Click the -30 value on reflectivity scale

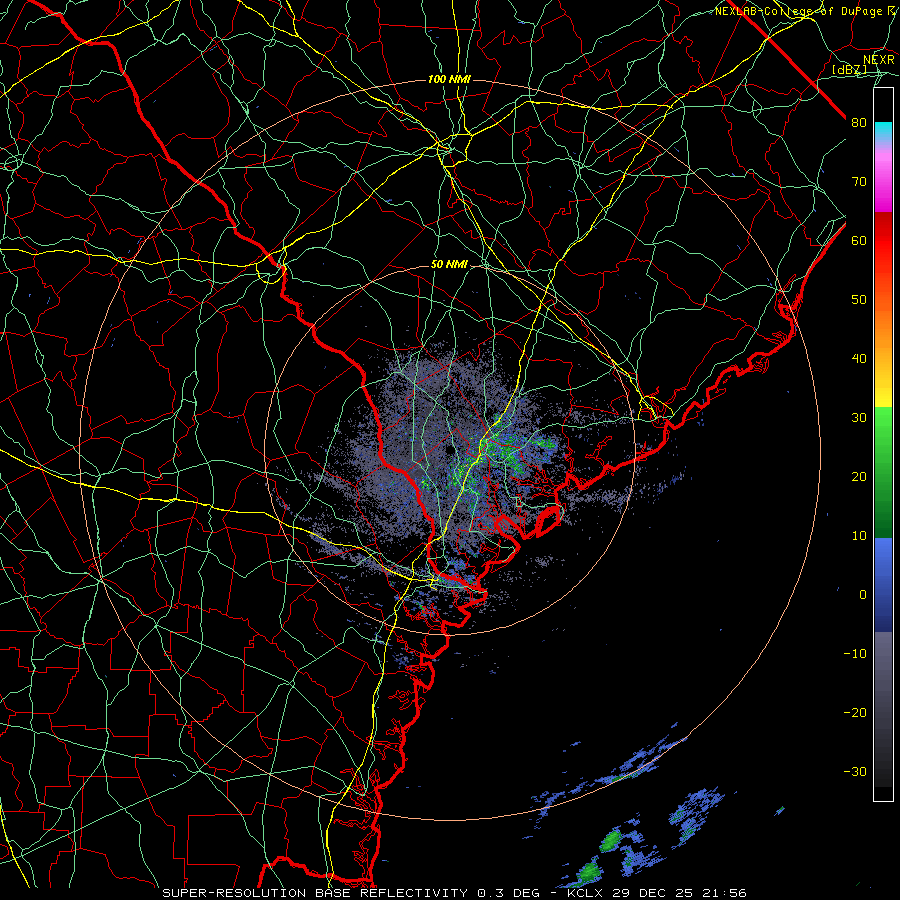855,772
